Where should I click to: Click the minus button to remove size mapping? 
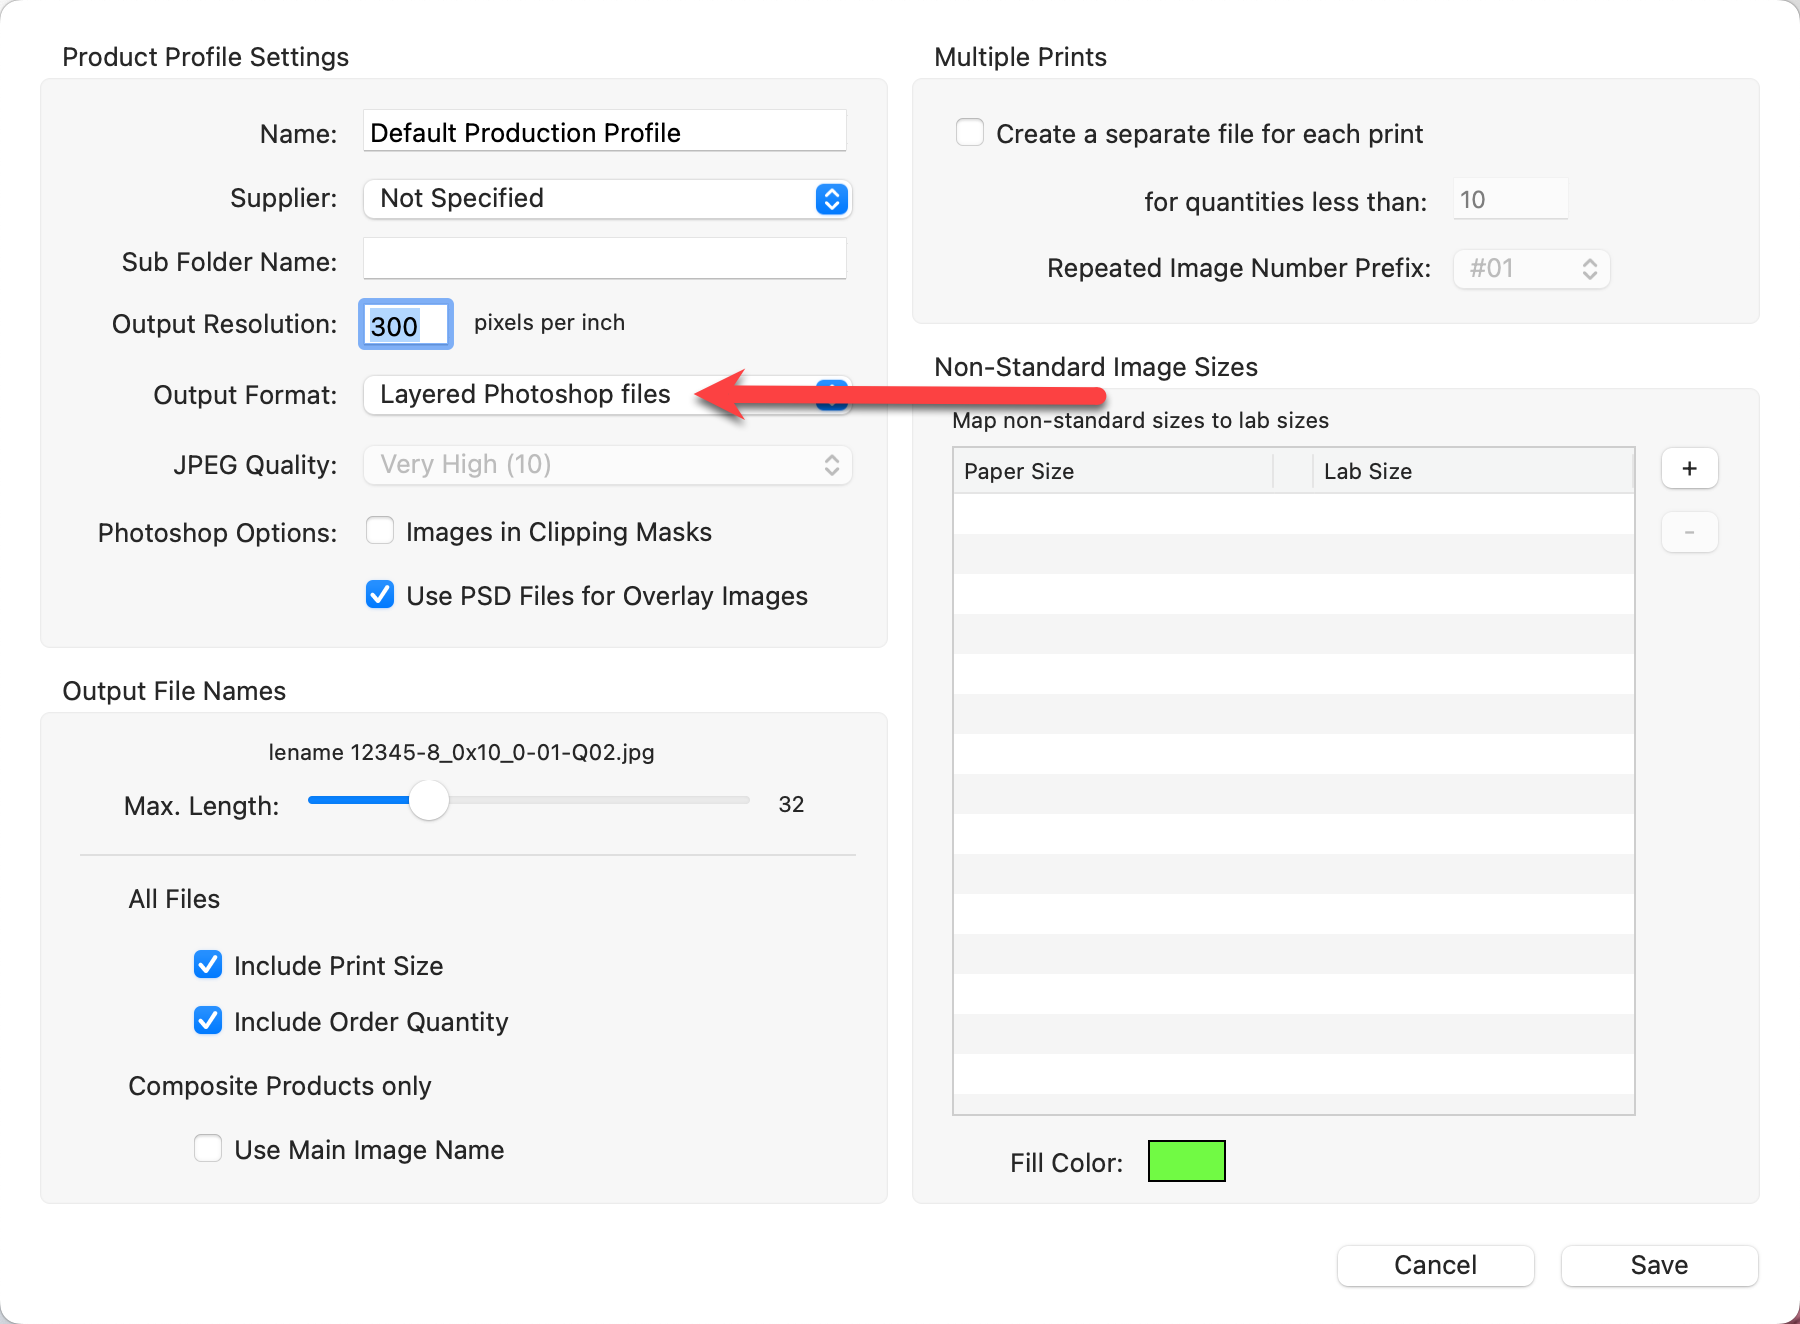pyautogui.click(x=1689, y=533)
